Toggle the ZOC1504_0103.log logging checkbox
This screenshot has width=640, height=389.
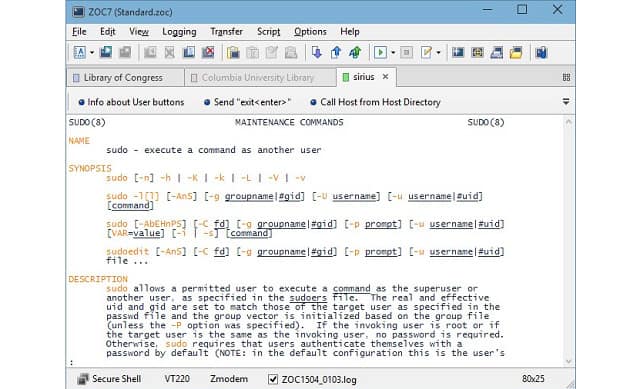pyautogui.click(x=273, y=380)
